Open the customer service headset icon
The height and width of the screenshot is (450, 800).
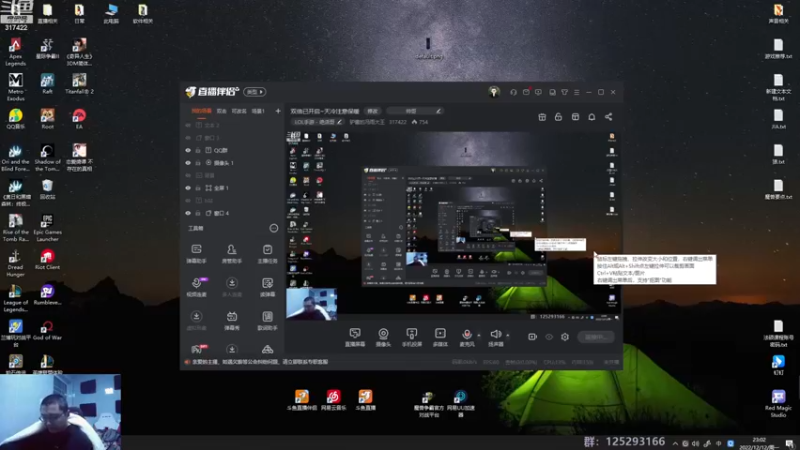[513, 92]
